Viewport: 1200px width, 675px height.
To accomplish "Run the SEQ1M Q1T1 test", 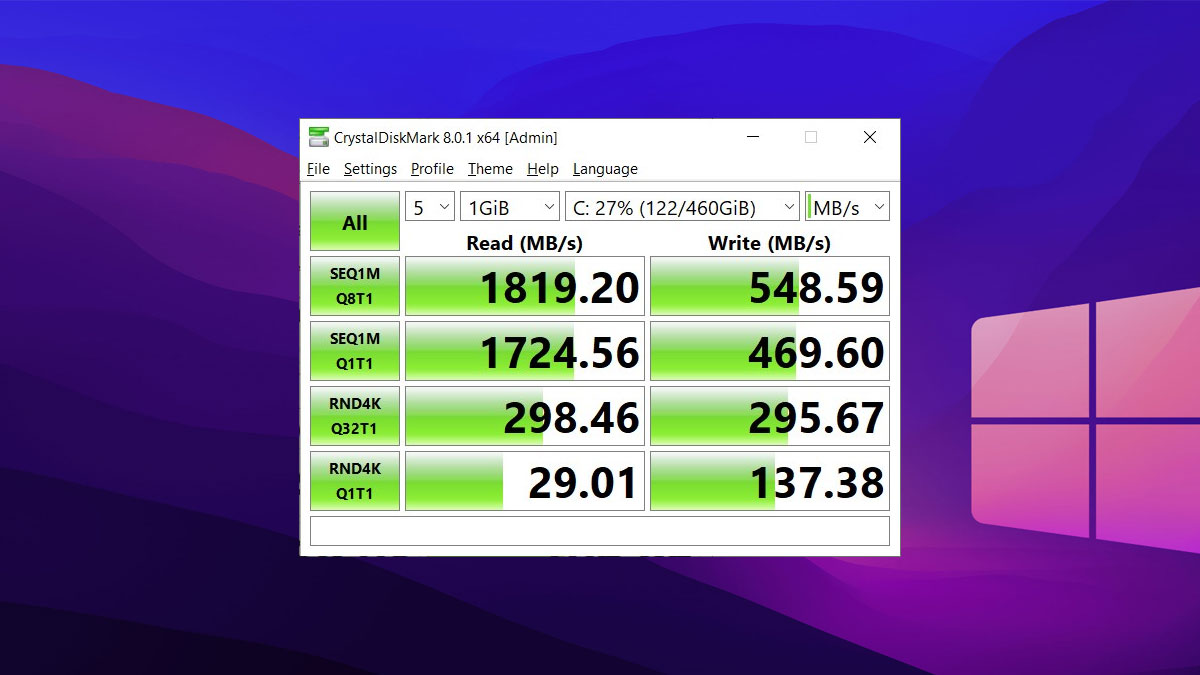I will click(x=355, y=351).
